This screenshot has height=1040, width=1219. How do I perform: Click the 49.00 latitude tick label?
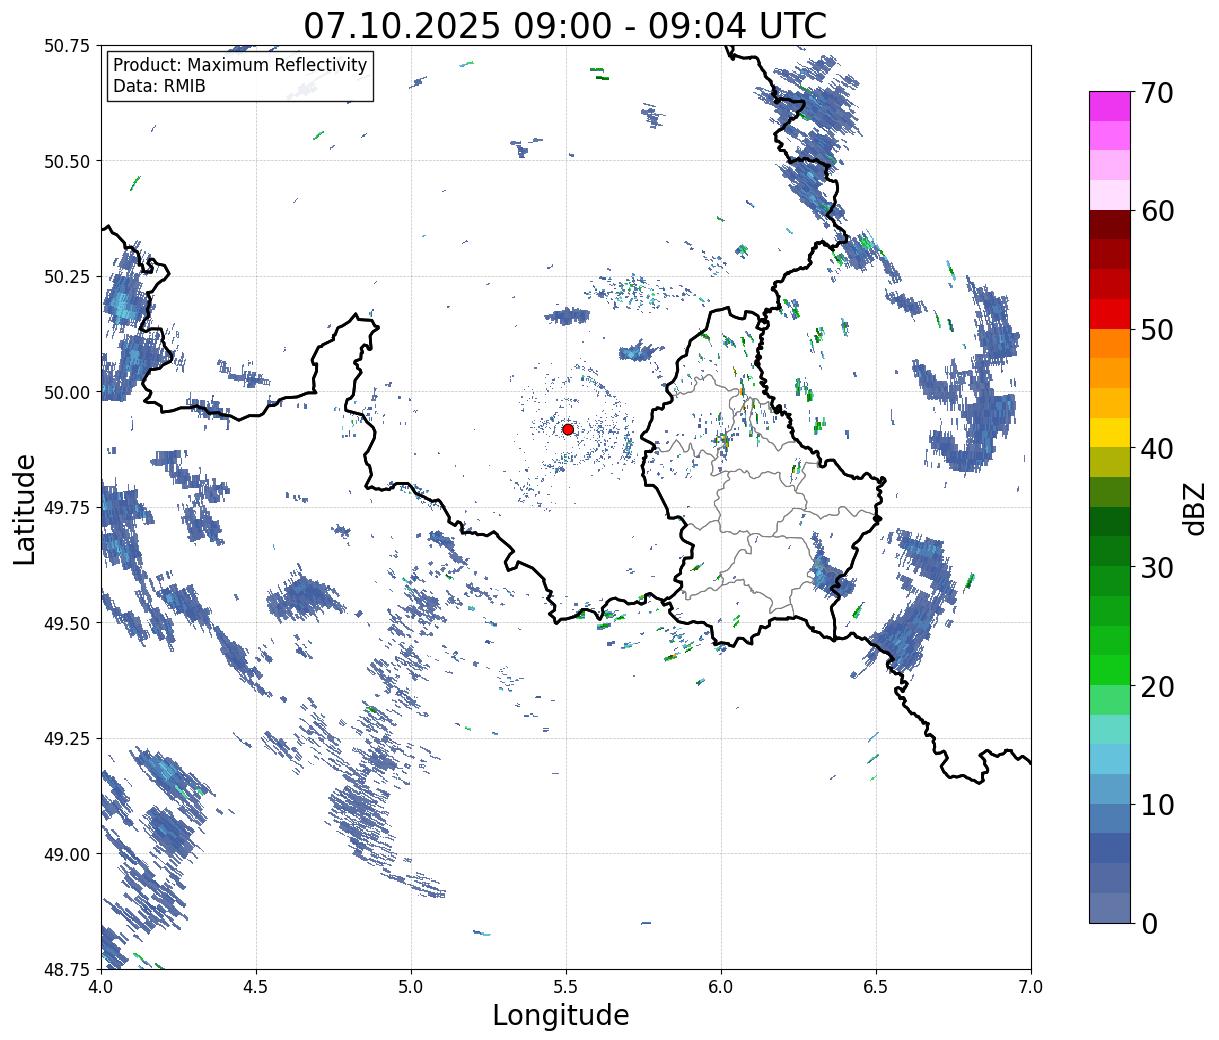67,854
